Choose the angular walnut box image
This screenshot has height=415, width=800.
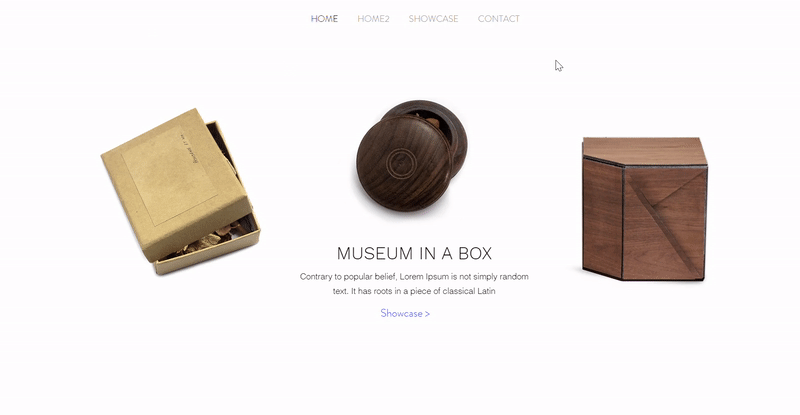(645, 208)
